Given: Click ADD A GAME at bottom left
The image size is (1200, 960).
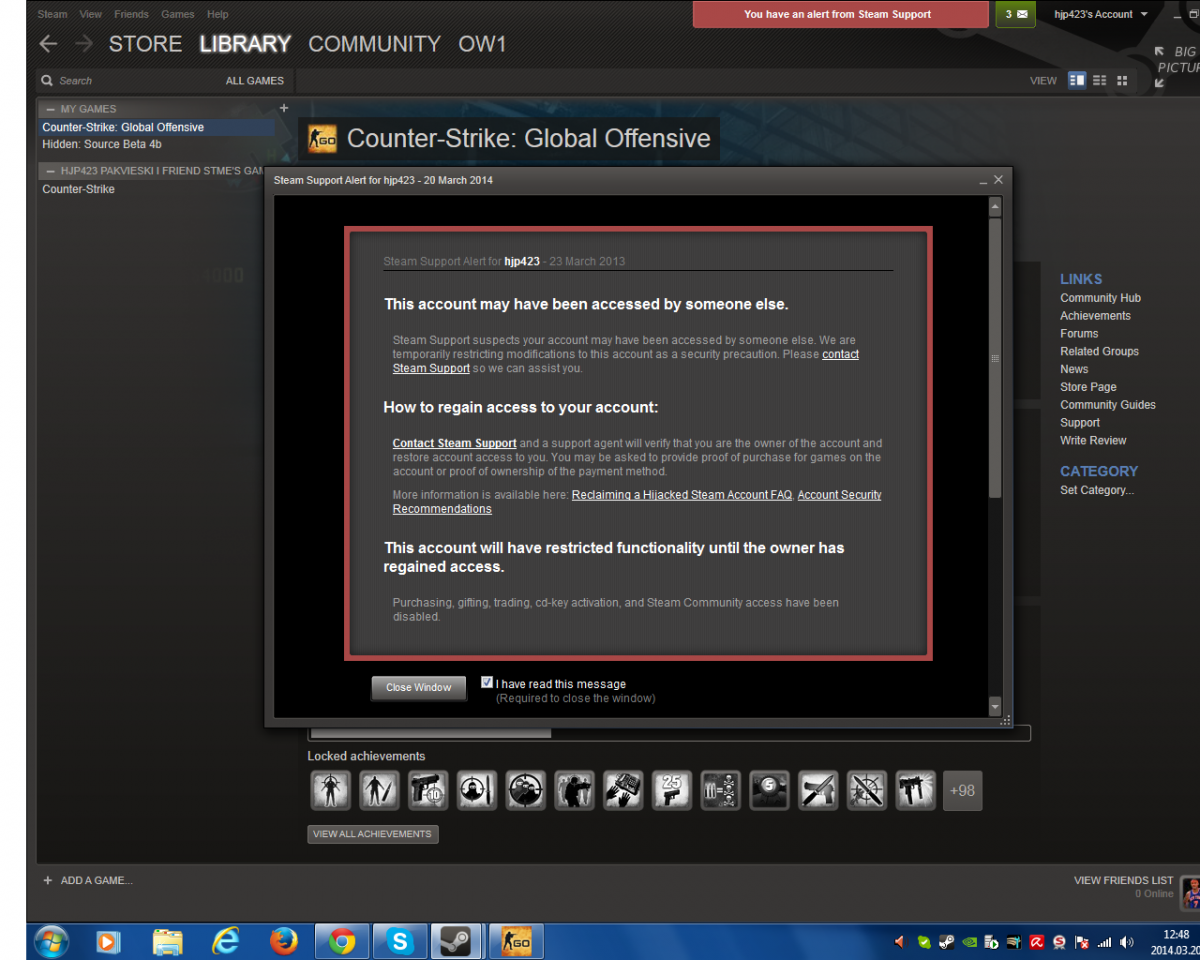Looking at the screenshot, I should pyautogui.click(x=88, y=881).
